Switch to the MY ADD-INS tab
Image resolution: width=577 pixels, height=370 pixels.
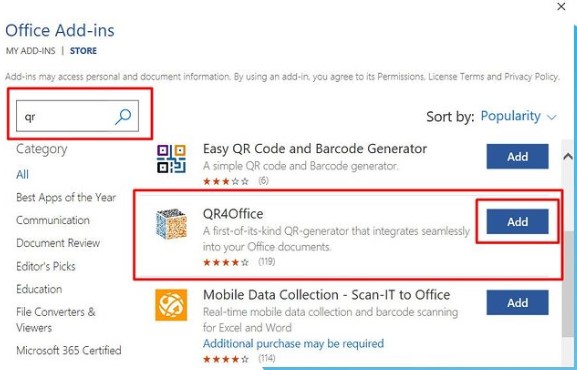point(31,51)
